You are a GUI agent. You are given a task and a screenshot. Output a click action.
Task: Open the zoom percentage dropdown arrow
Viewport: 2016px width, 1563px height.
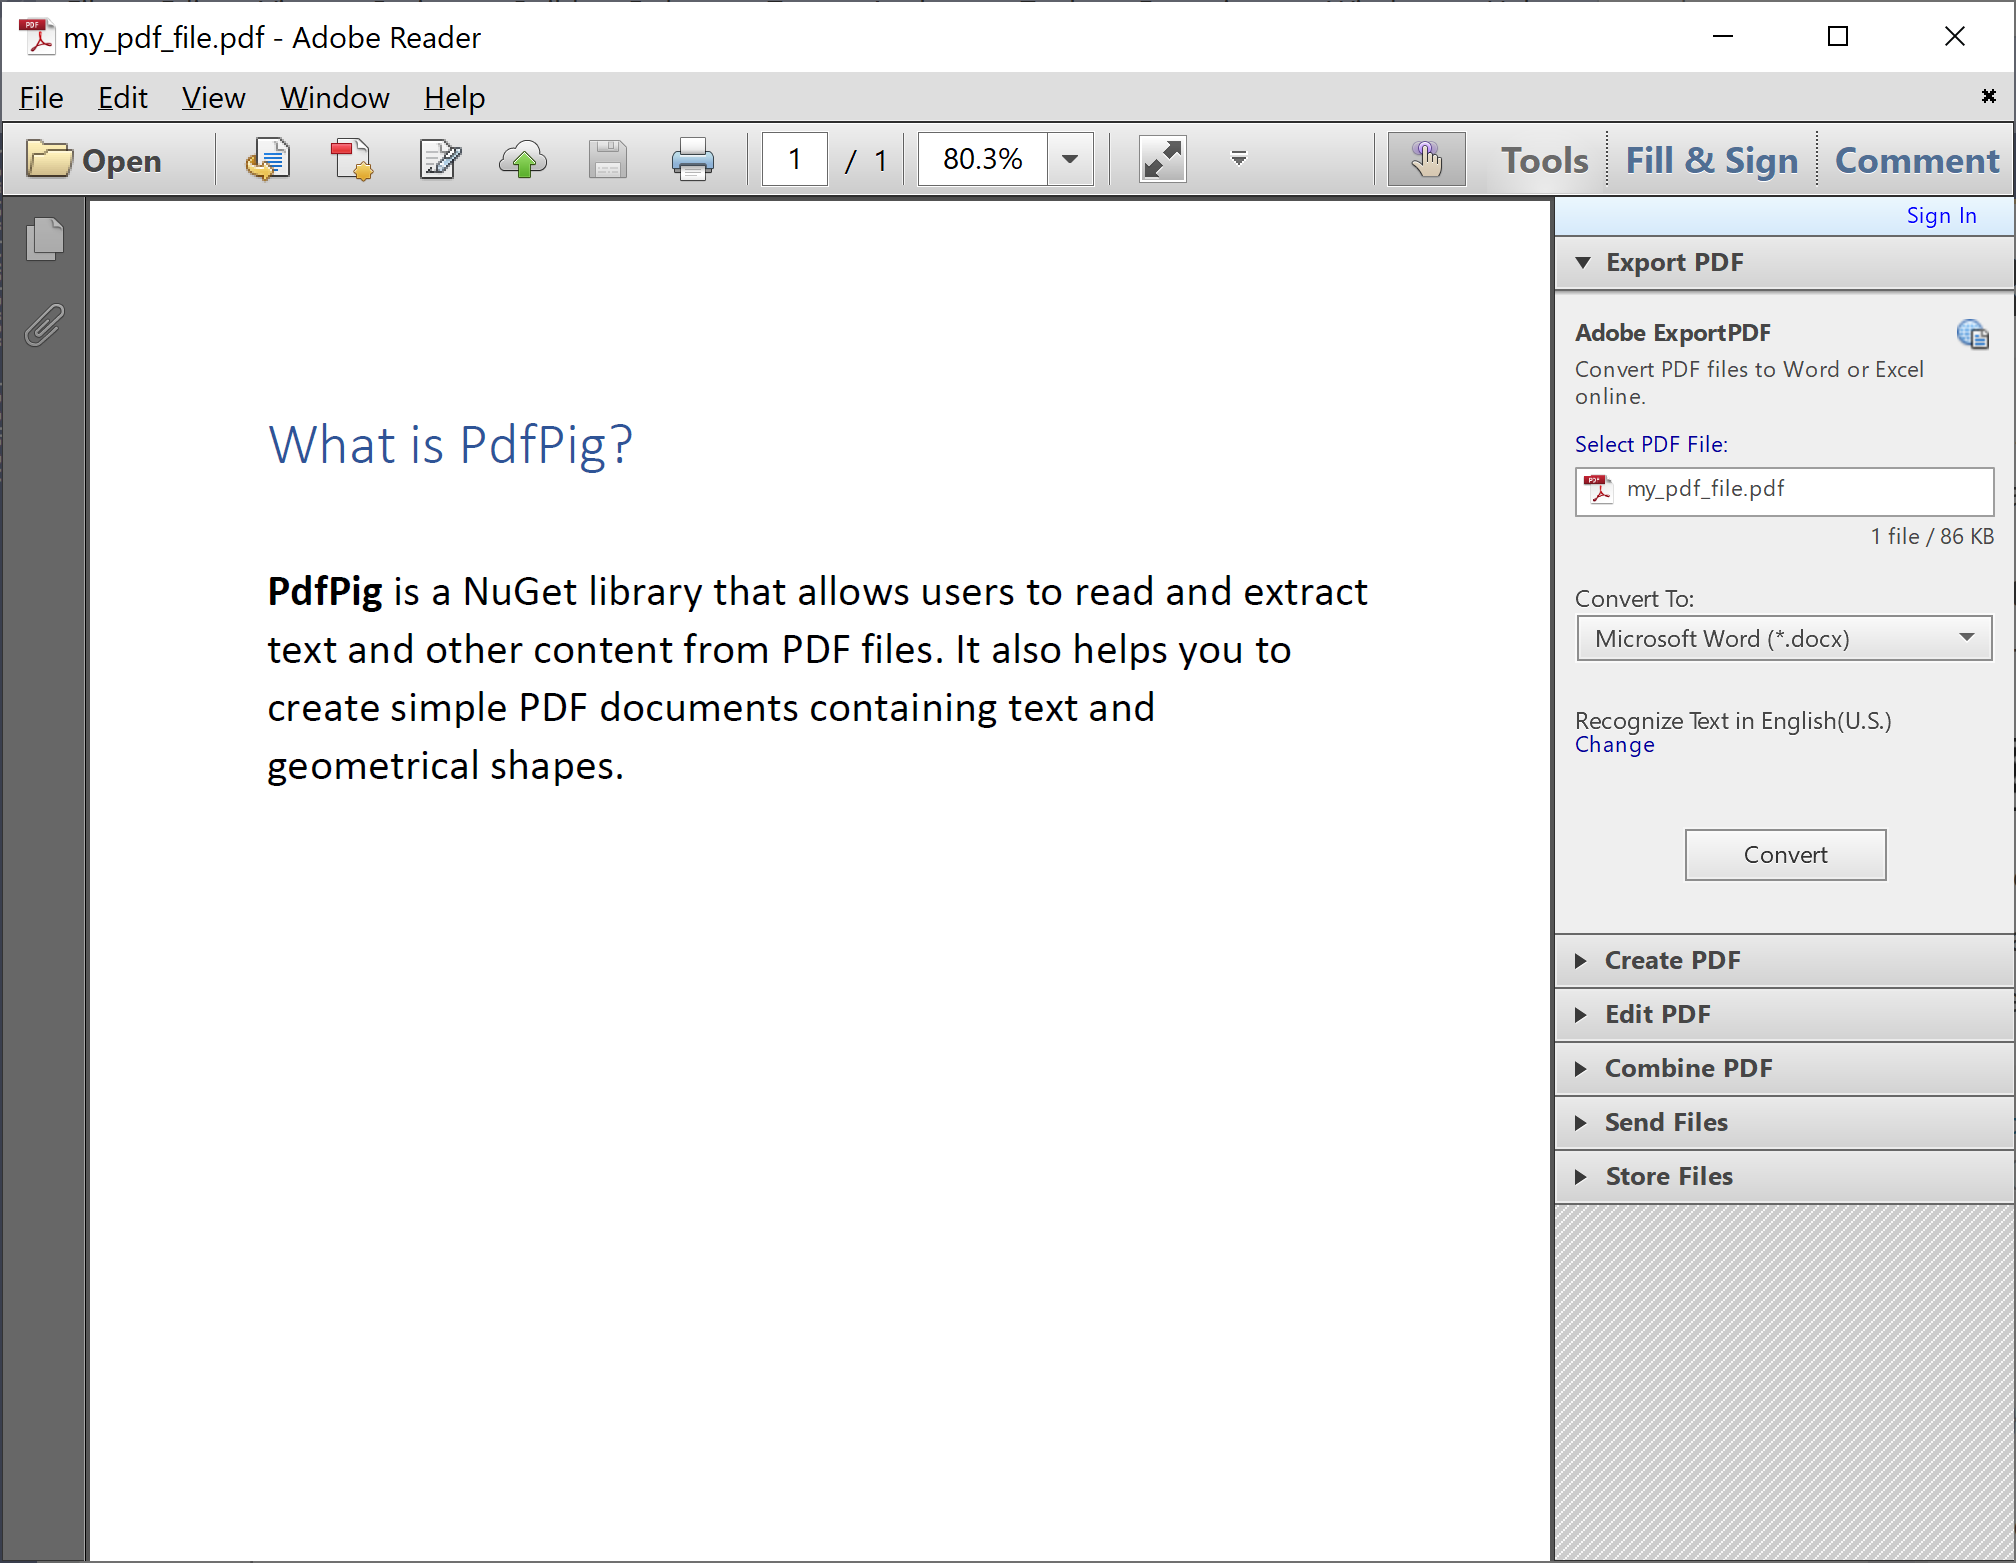[1069, 160]
